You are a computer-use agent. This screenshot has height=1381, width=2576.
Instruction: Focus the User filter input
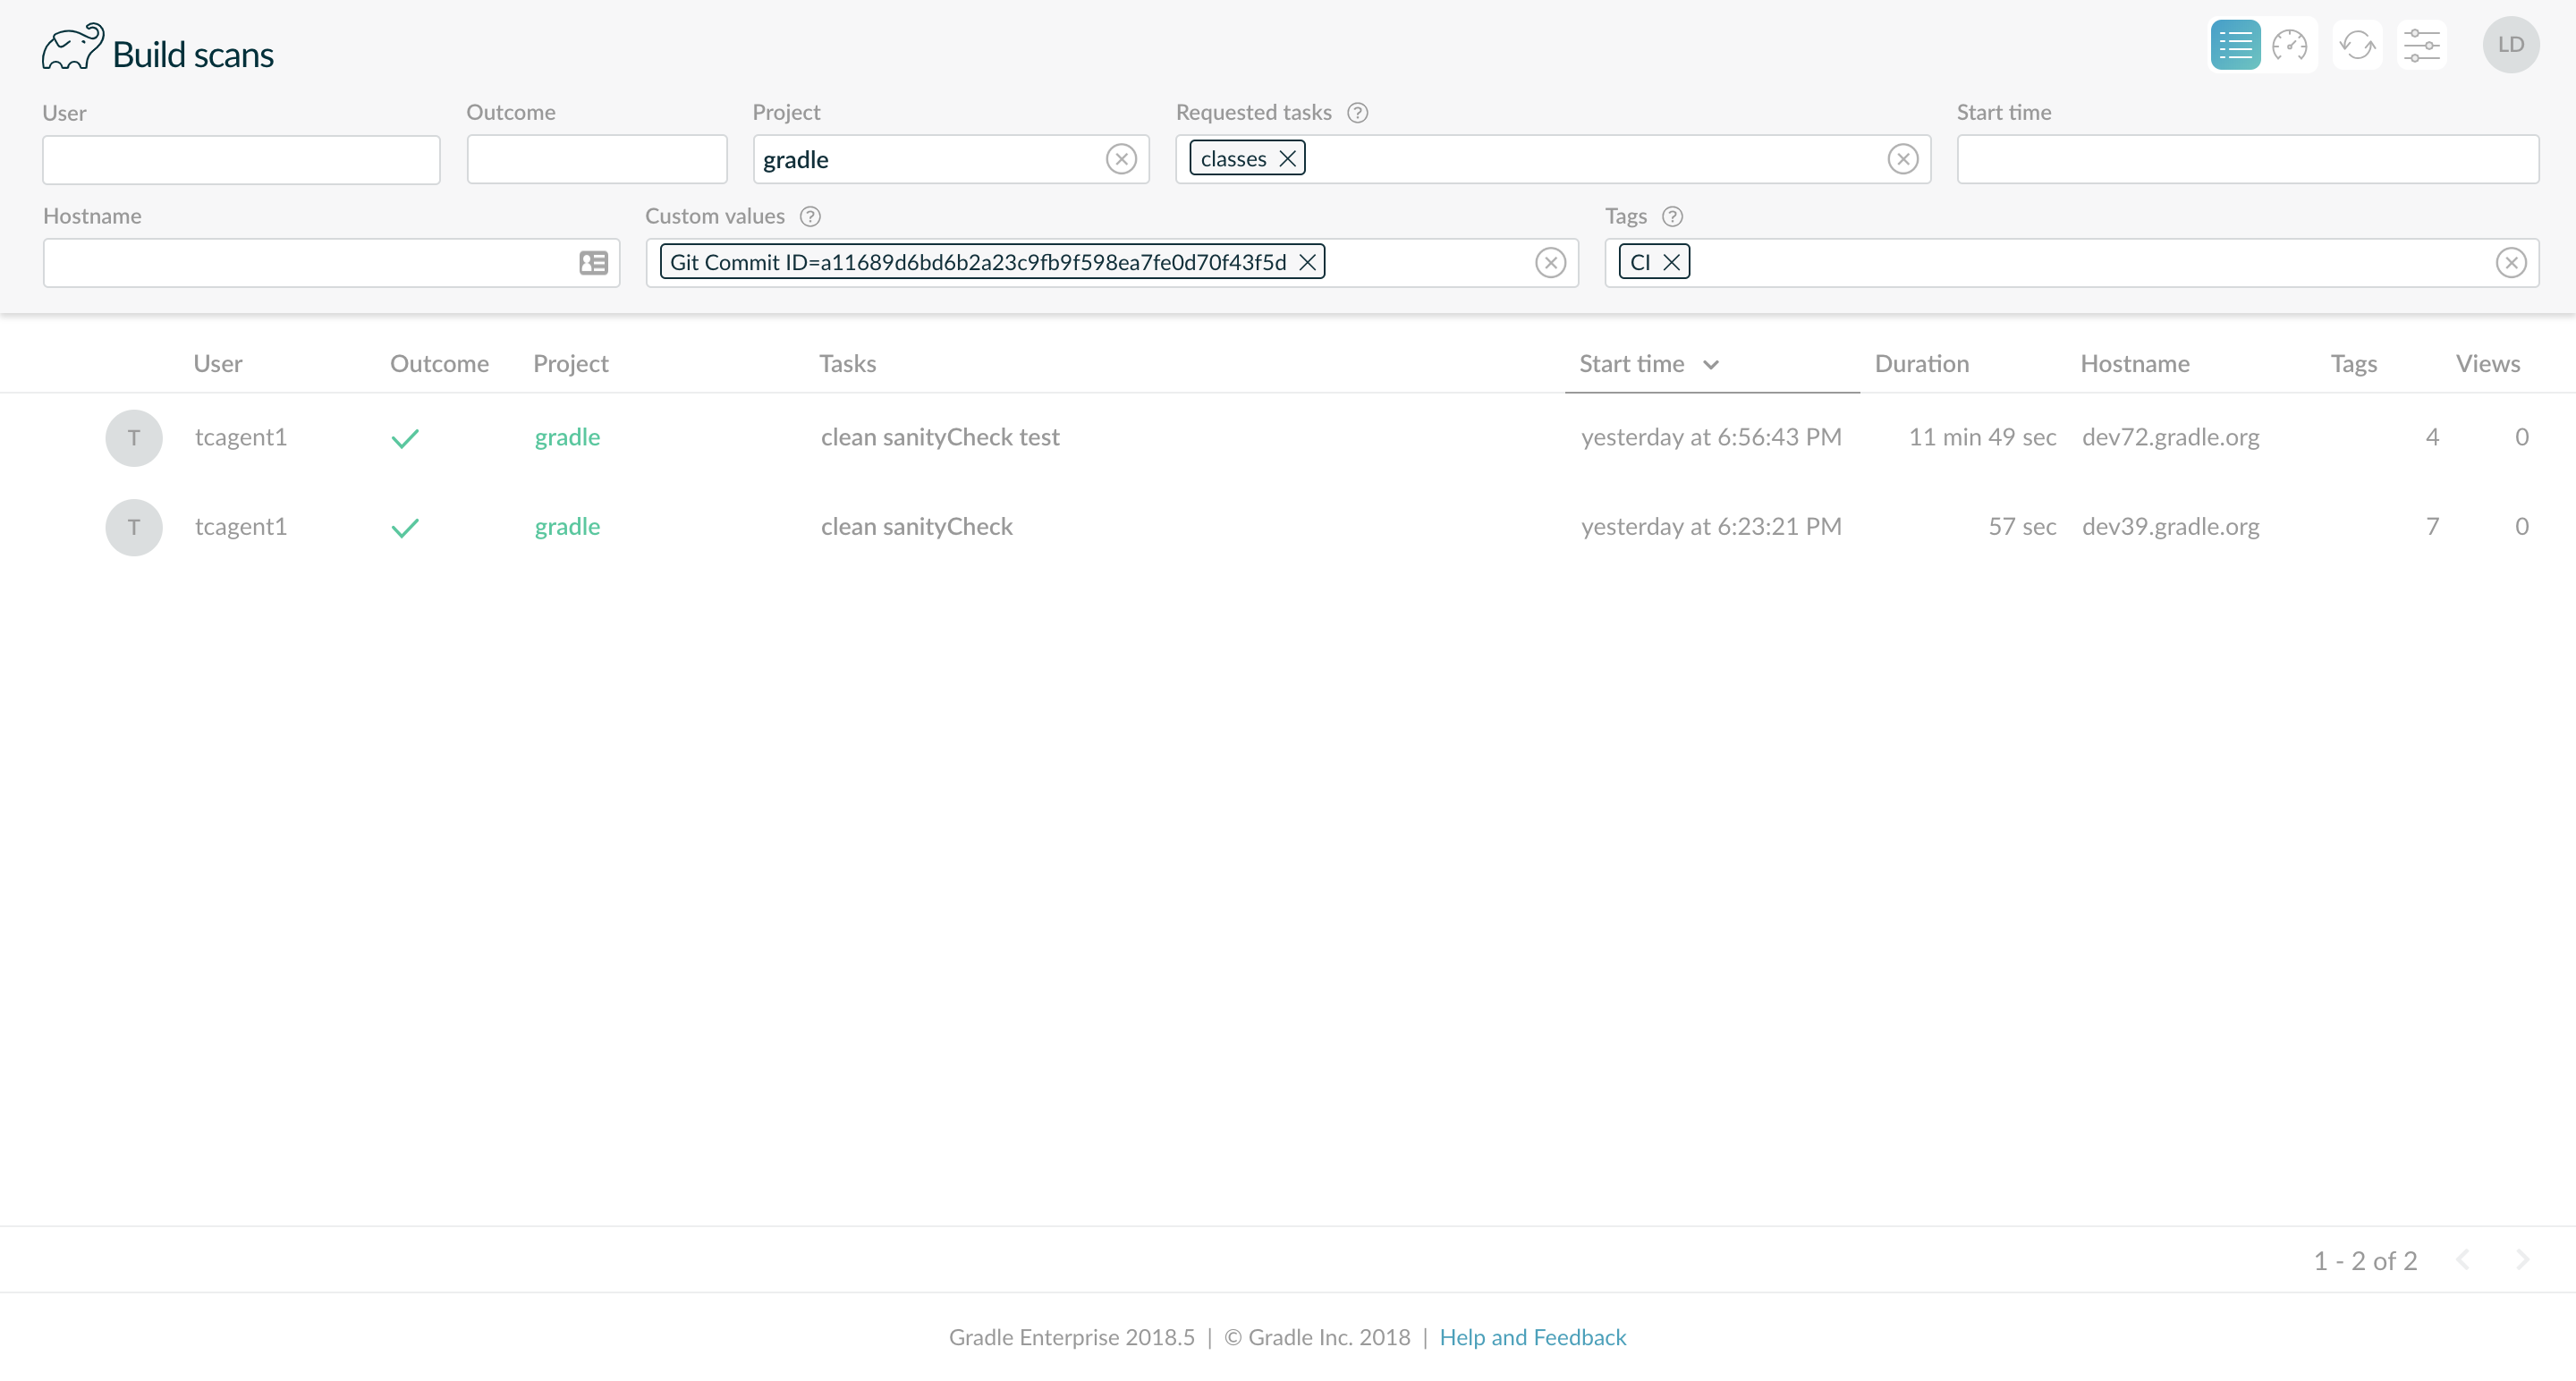click(x=241, y=160)
